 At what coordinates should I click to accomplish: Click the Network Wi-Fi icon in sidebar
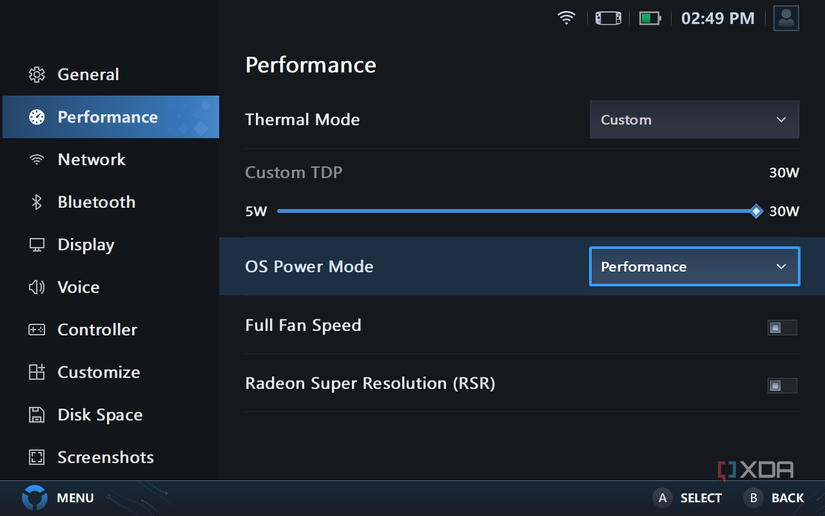(x=37, y=160)
